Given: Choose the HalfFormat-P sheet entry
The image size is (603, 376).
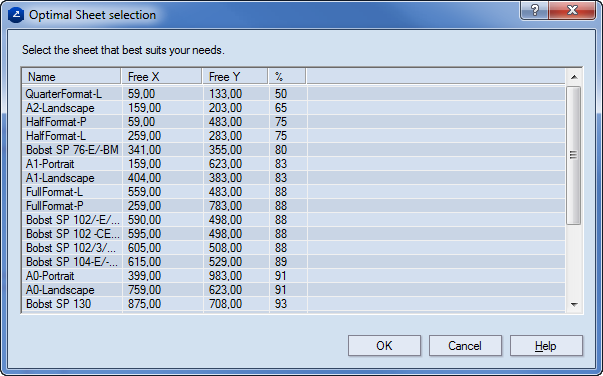Looking at the screenshot, I should point(294,122).
